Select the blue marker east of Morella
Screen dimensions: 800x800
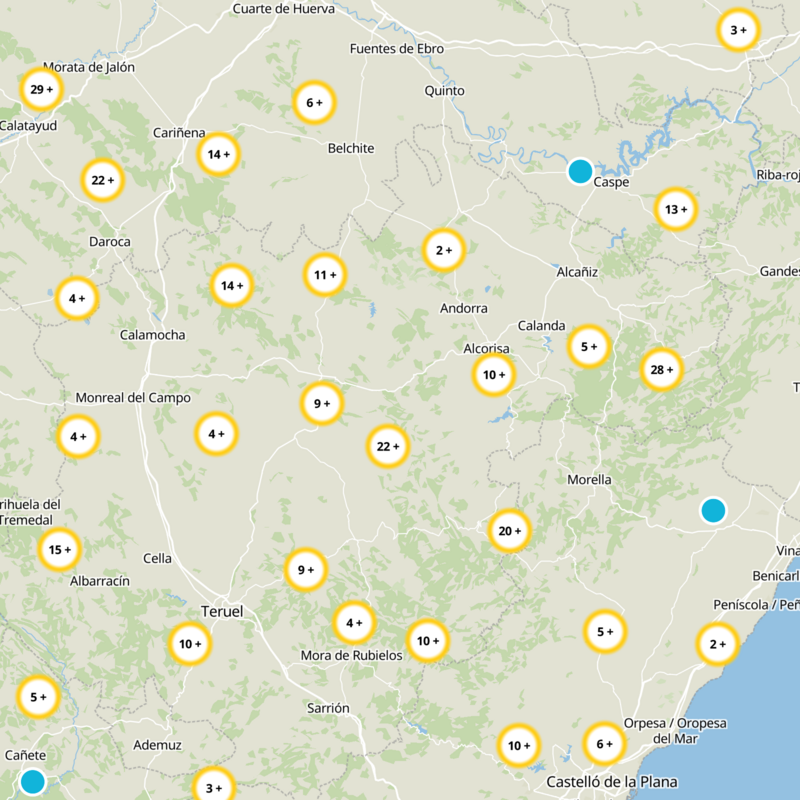pyautogui.click(x=713, y=511)
